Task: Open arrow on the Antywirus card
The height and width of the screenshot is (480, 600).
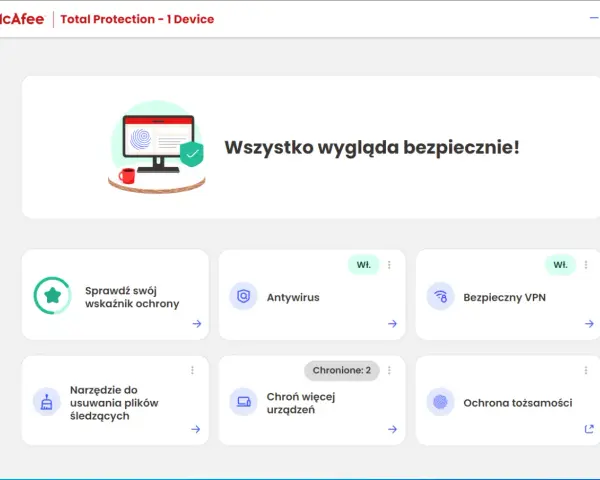Action: [x=392, y=324]
